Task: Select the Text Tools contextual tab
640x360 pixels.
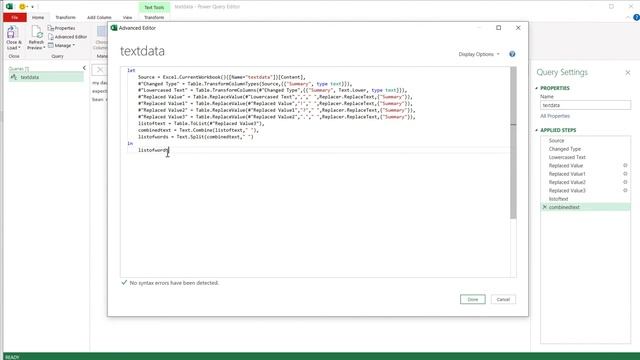Action: pos(154,7)
